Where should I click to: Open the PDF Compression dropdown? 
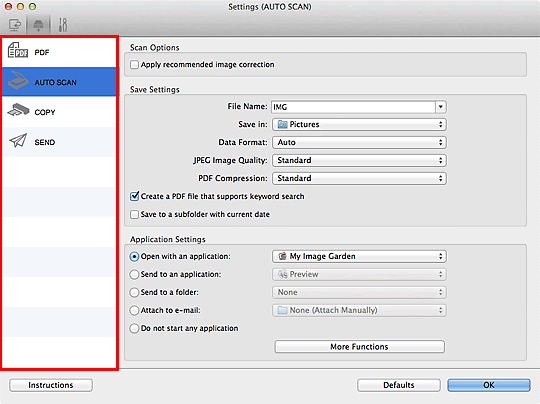point(359,178)
